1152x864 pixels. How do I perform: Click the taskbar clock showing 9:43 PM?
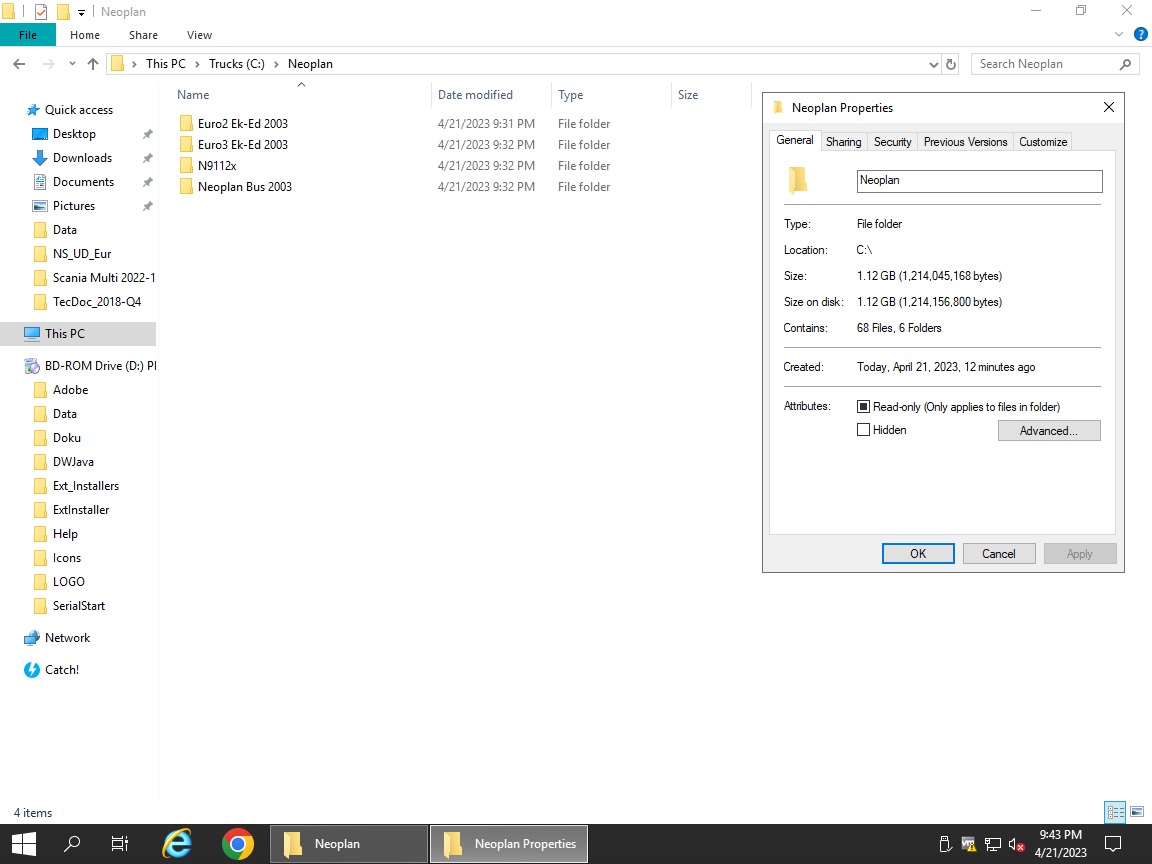coord(1060,844)
